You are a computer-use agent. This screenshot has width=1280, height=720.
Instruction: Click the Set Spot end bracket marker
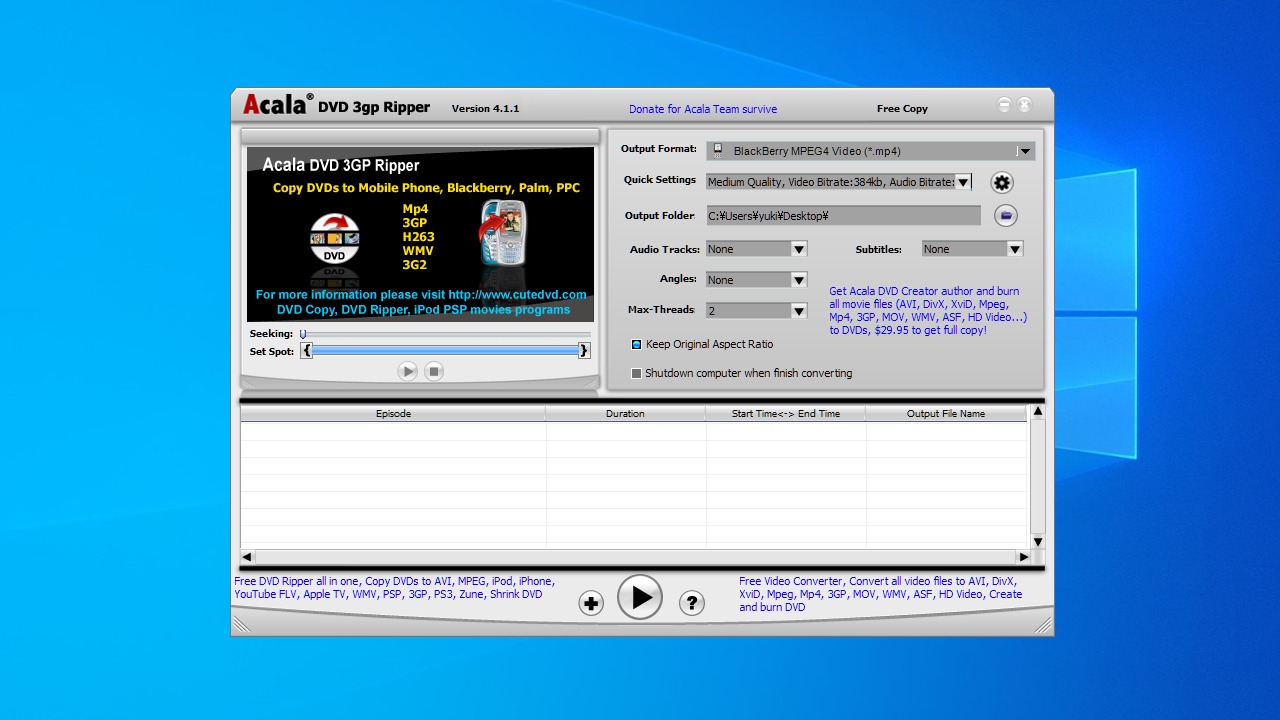585,350
